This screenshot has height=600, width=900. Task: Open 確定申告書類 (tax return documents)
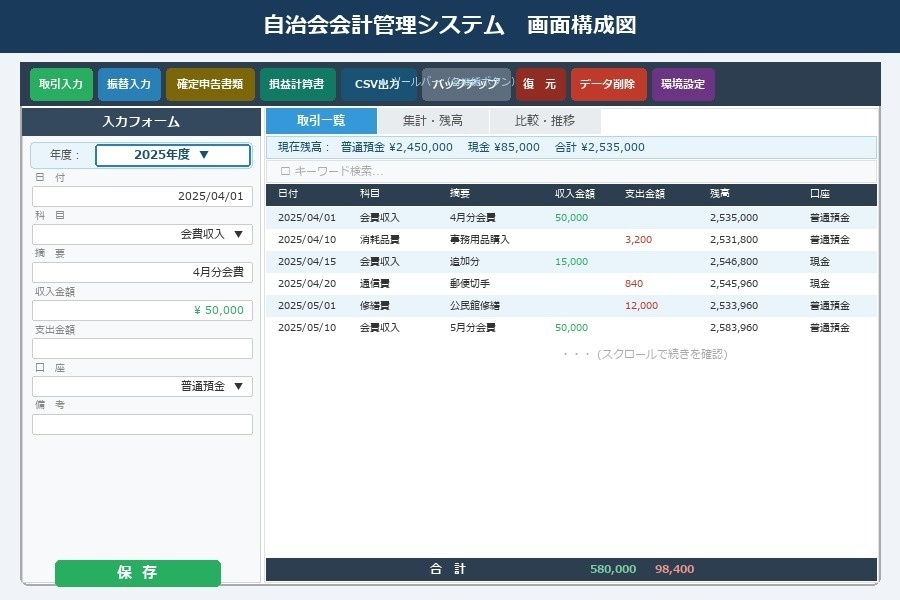[207, 85]
